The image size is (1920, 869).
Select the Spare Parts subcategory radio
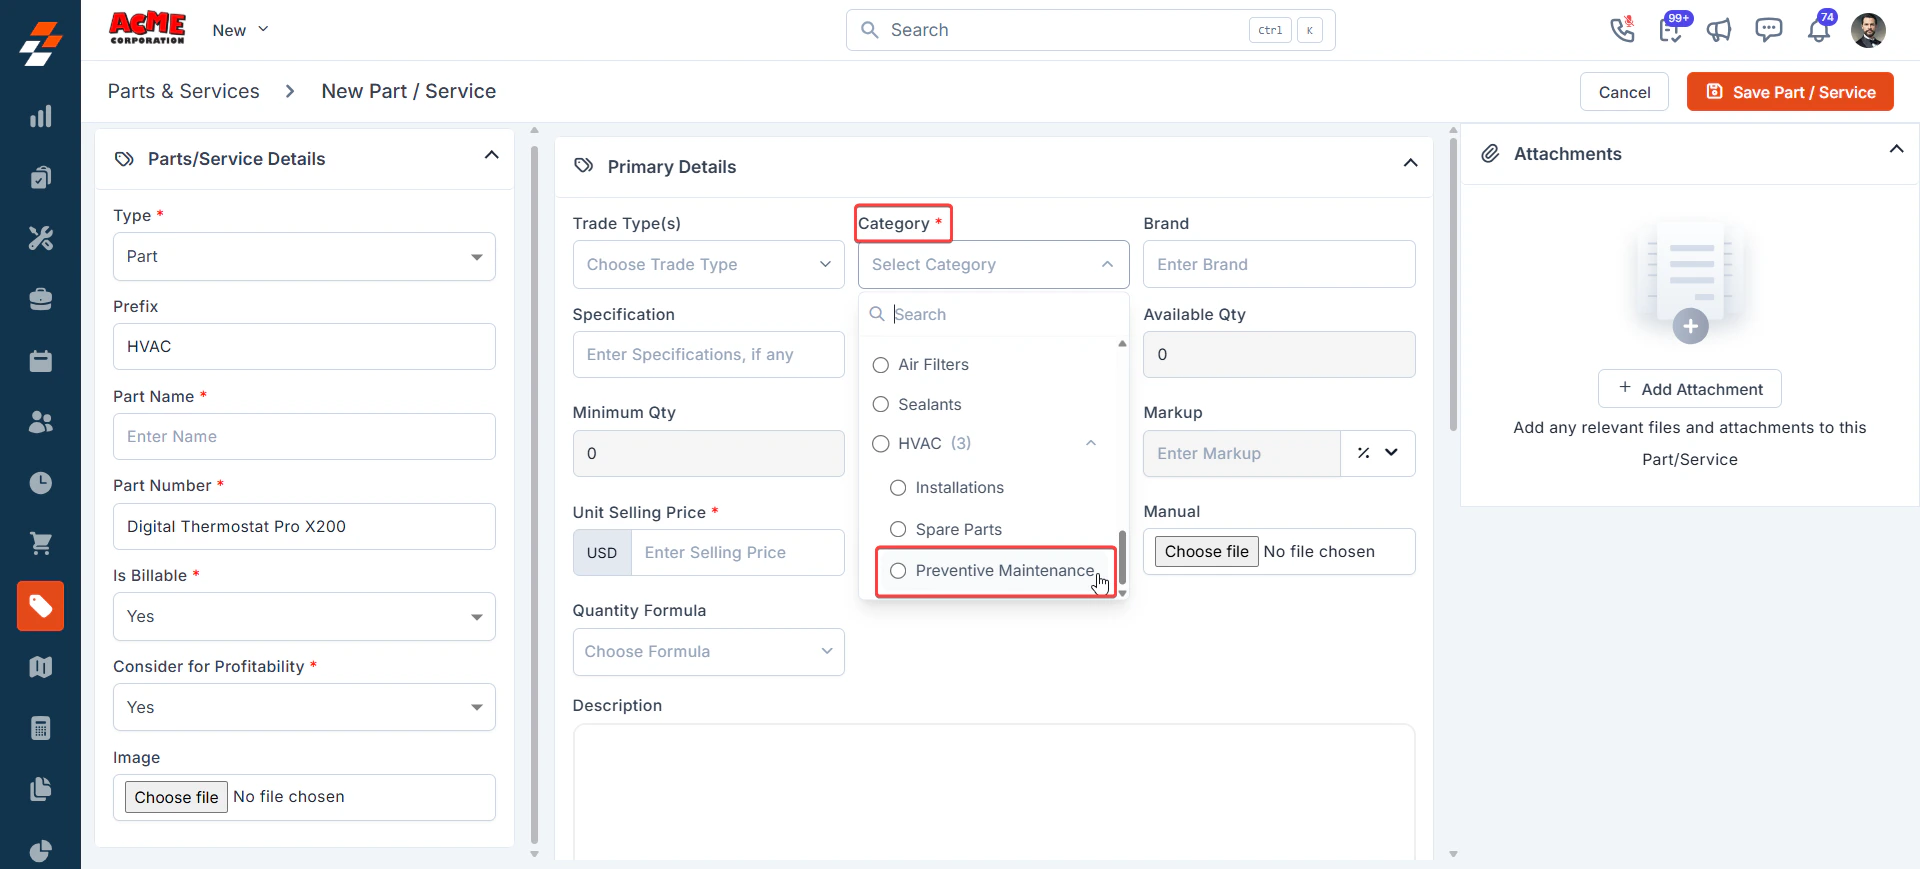898,529
